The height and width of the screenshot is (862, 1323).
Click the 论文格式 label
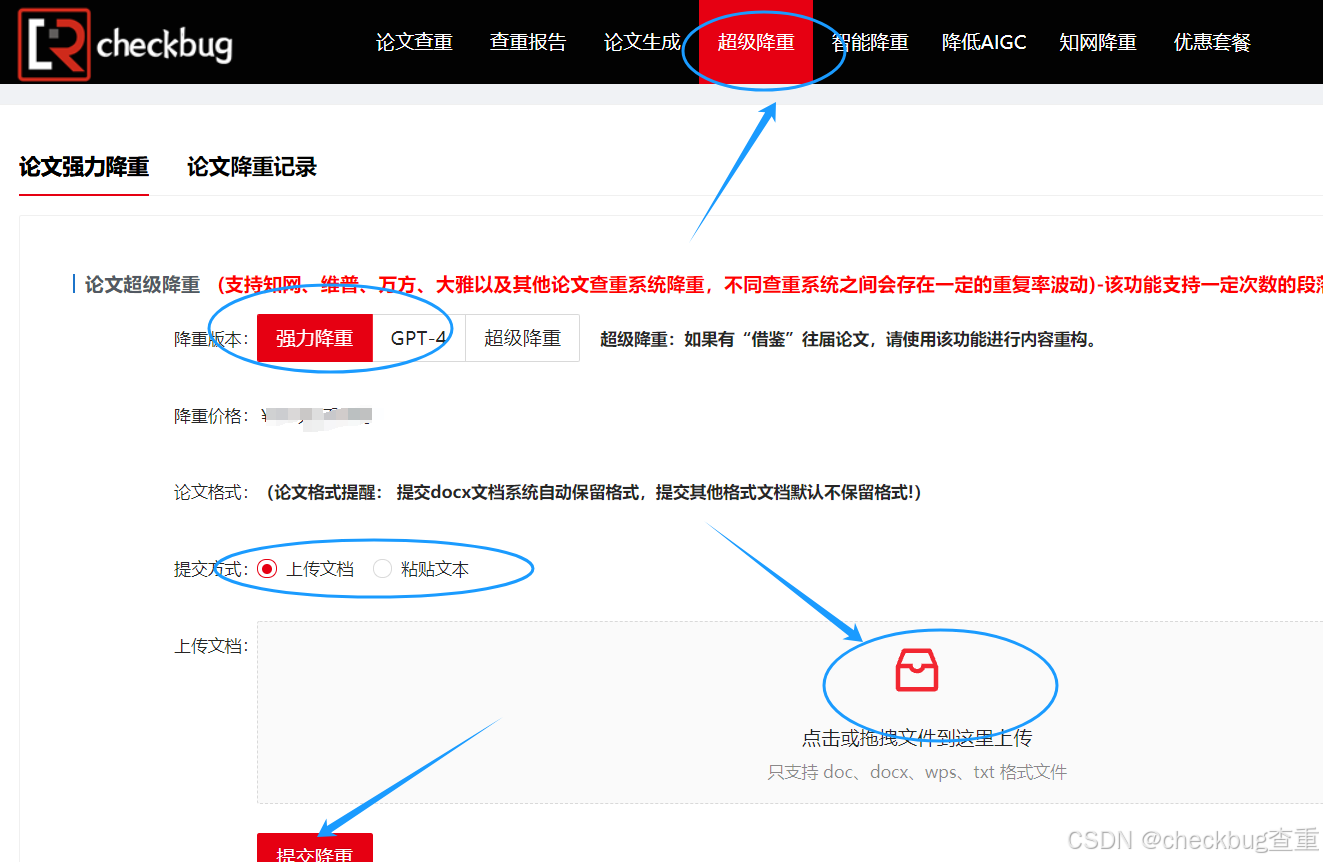[211, 492]
